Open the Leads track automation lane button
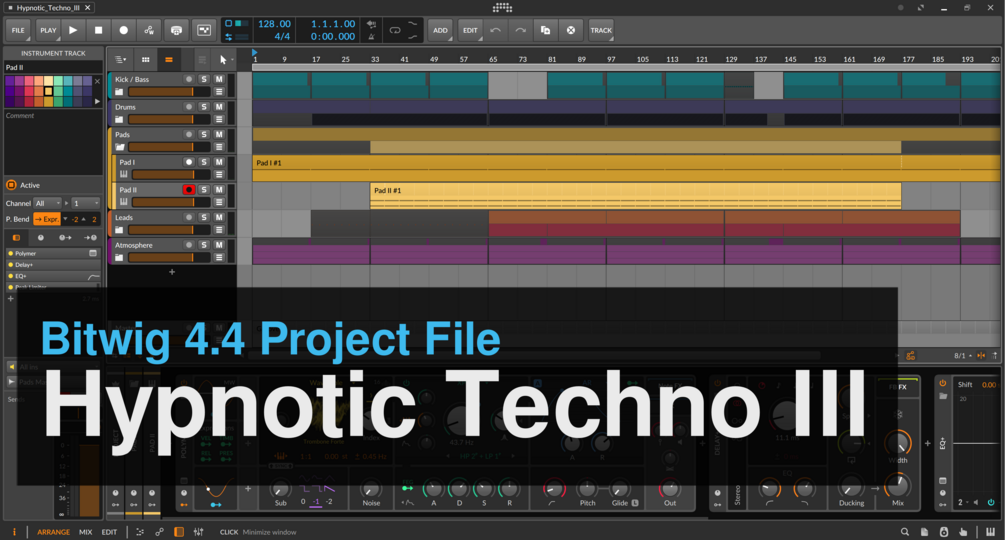The height and width of the screenshot is (540, 1005). click(x=219, y=230)
